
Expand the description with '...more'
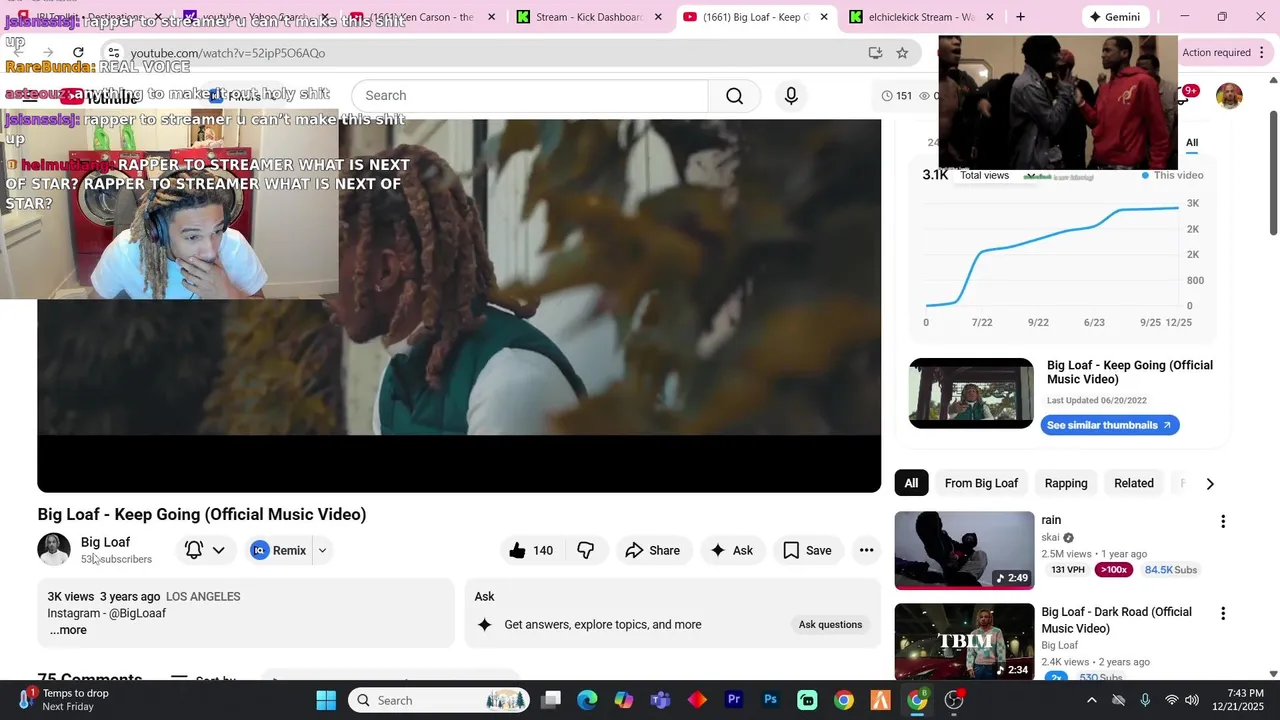(68, 630)
